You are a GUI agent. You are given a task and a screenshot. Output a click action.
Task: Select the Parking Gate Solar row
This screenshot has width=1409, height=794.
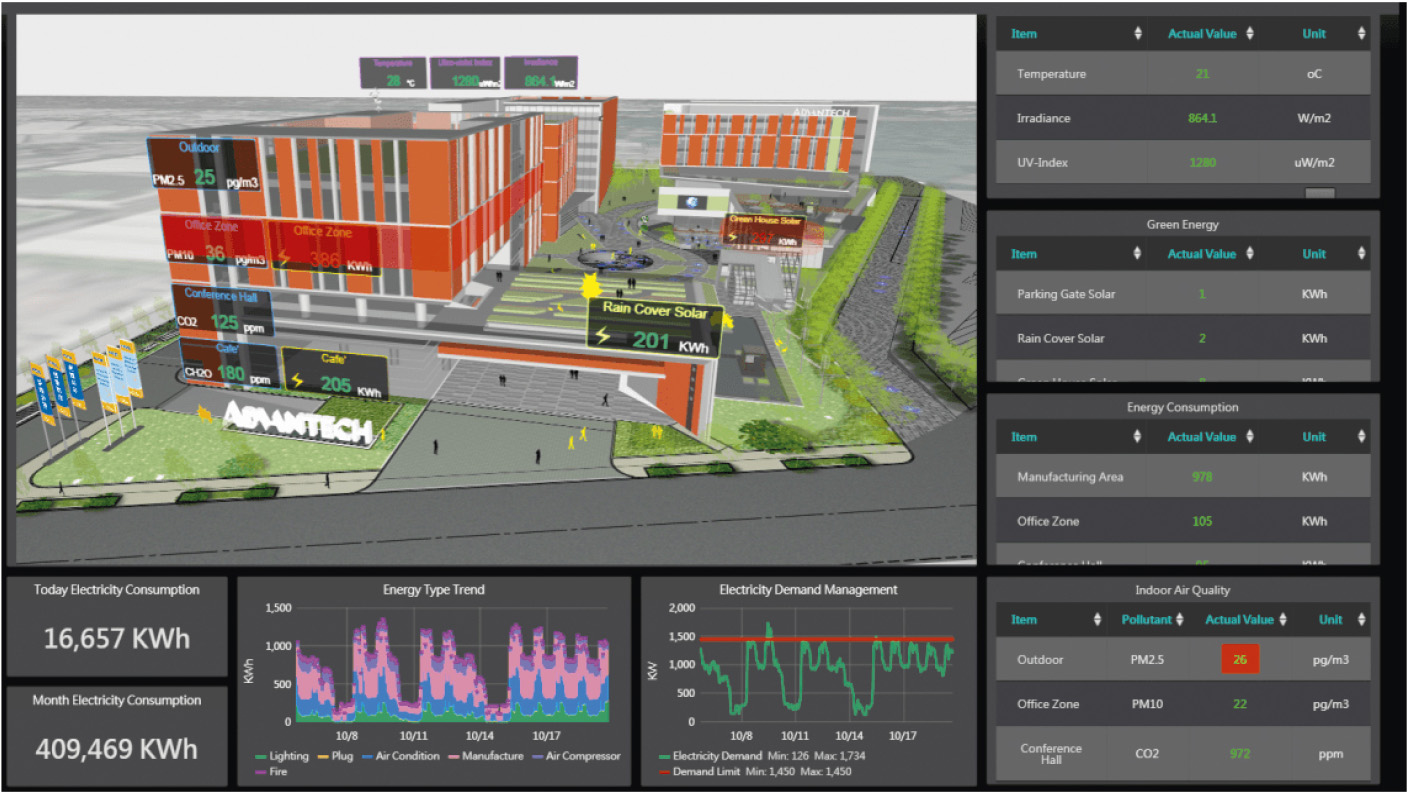(1183, 294)
